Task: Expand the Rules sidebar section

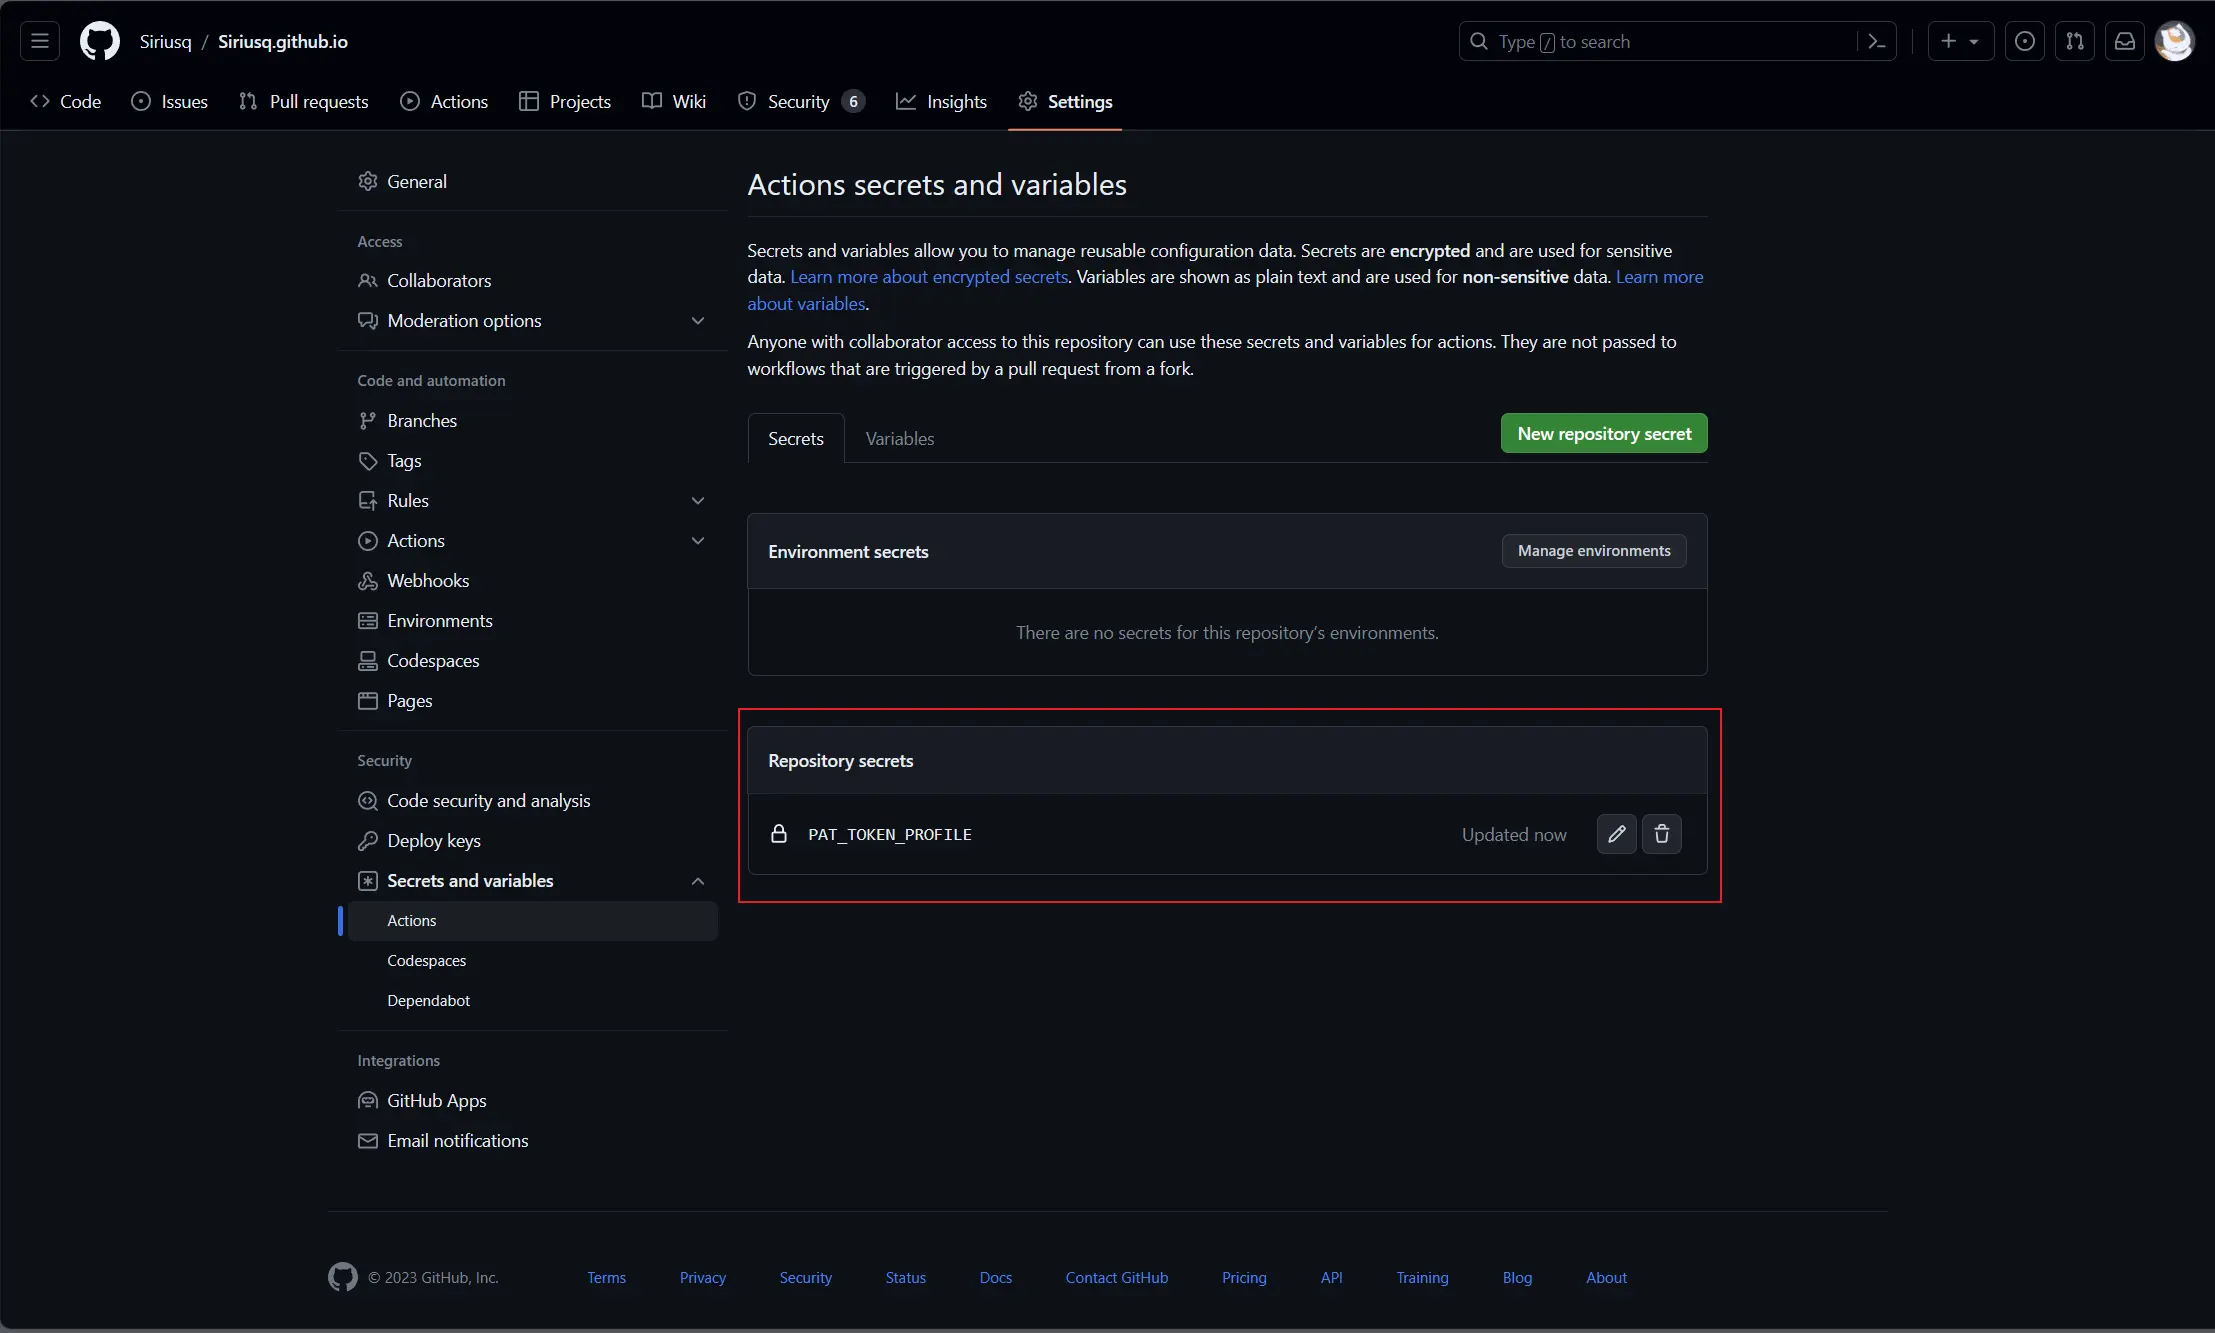Action: pyautogui.click(x=698, y=501)
